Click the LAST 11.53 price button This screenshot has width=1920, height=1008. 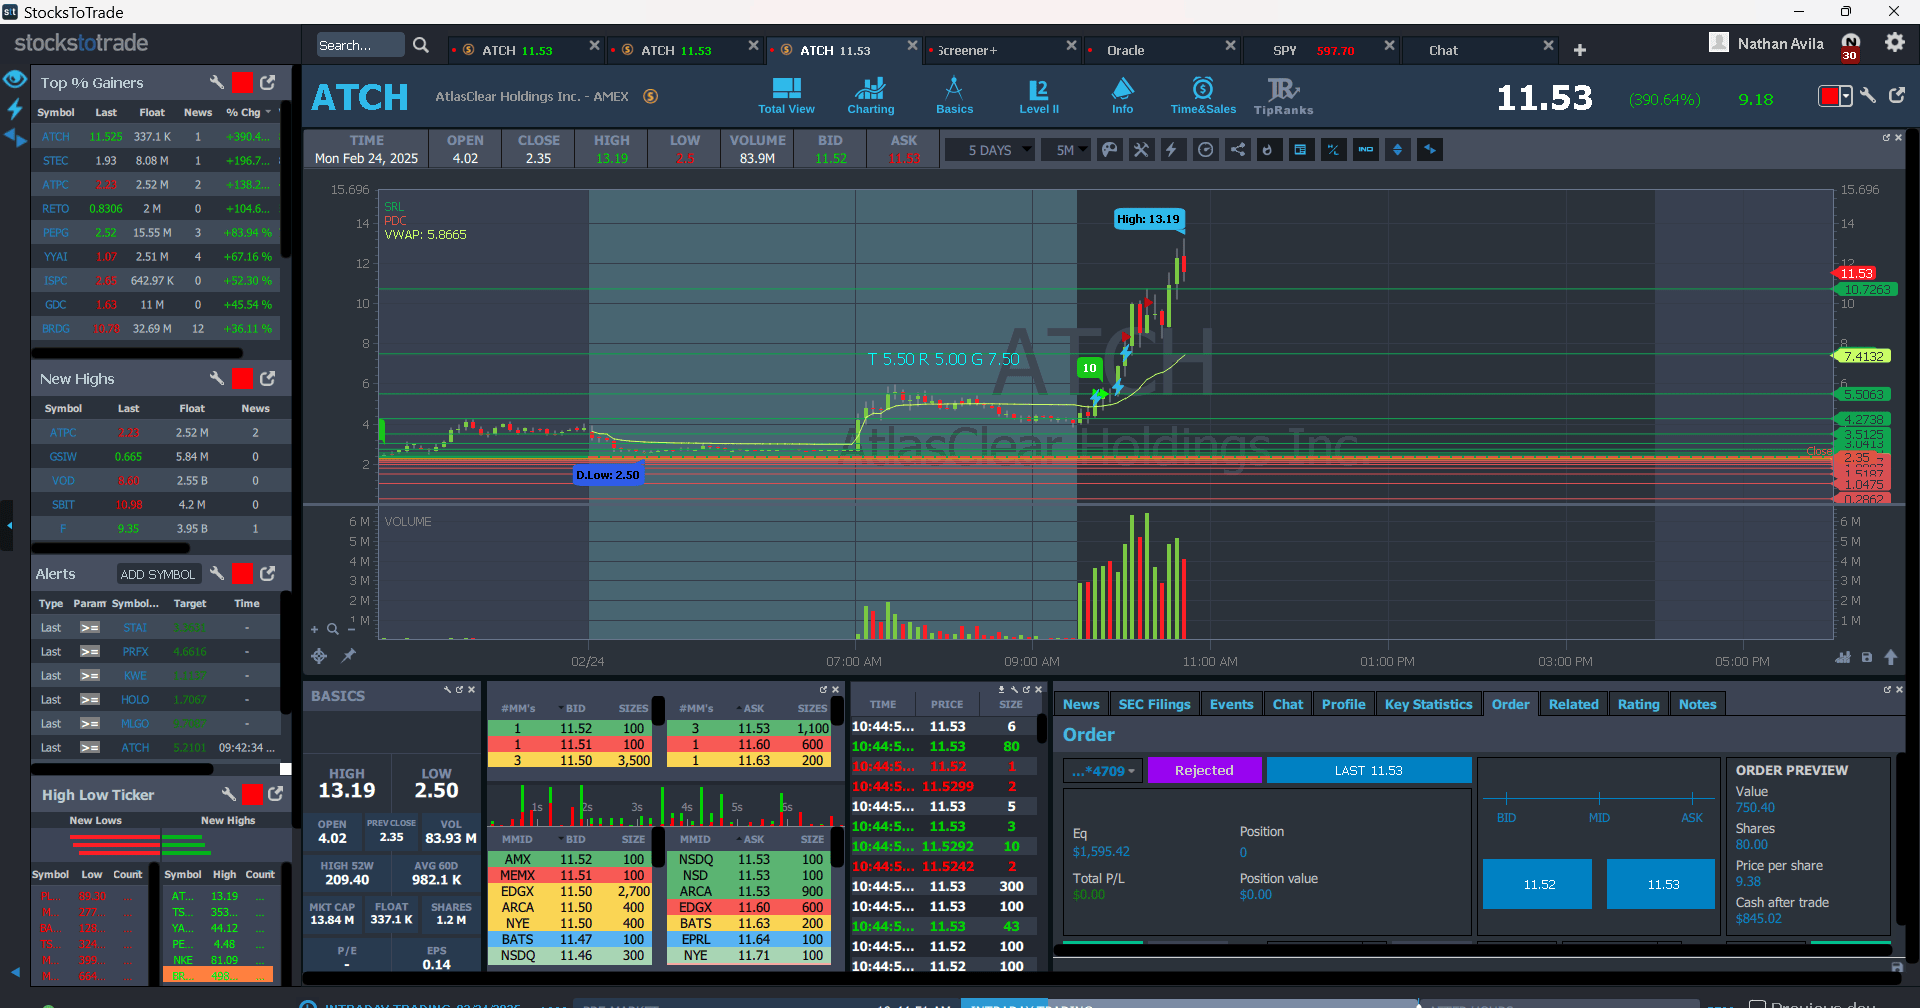[1368, 771]
